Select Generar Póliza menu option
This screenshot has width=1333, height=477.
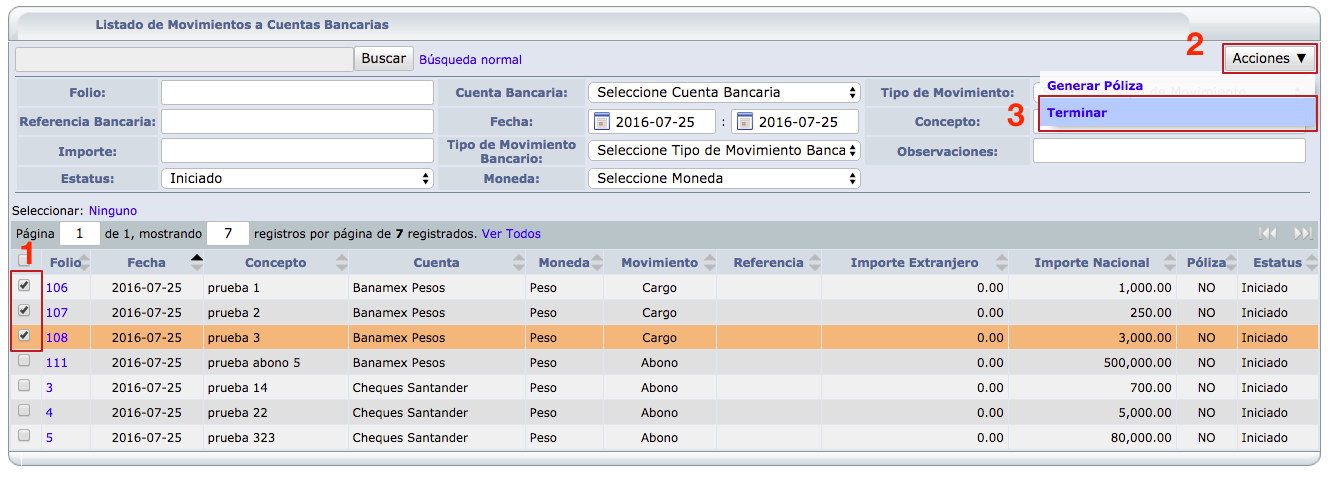click(1095, 86)
